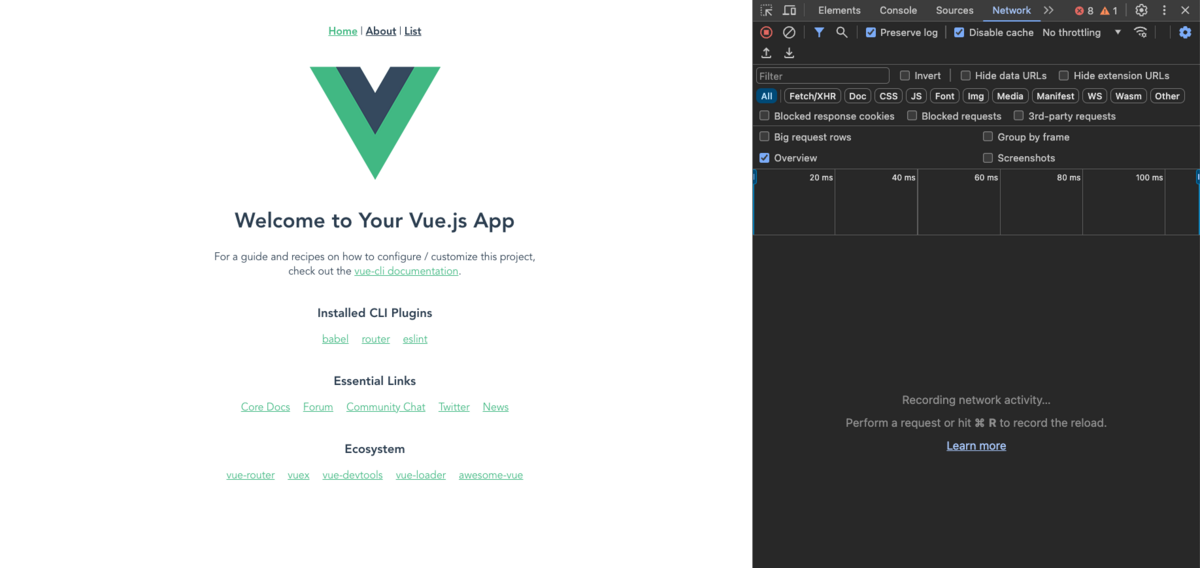Viewport: 1200px width, 568px height.
Task: Focus the network Filter text field
Action: [823, 75]
